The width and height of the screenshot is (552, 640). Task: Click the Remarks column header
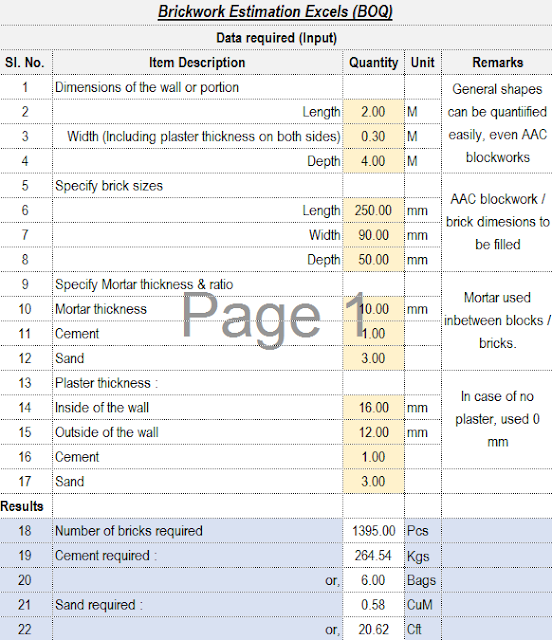[x=498, y=62]
